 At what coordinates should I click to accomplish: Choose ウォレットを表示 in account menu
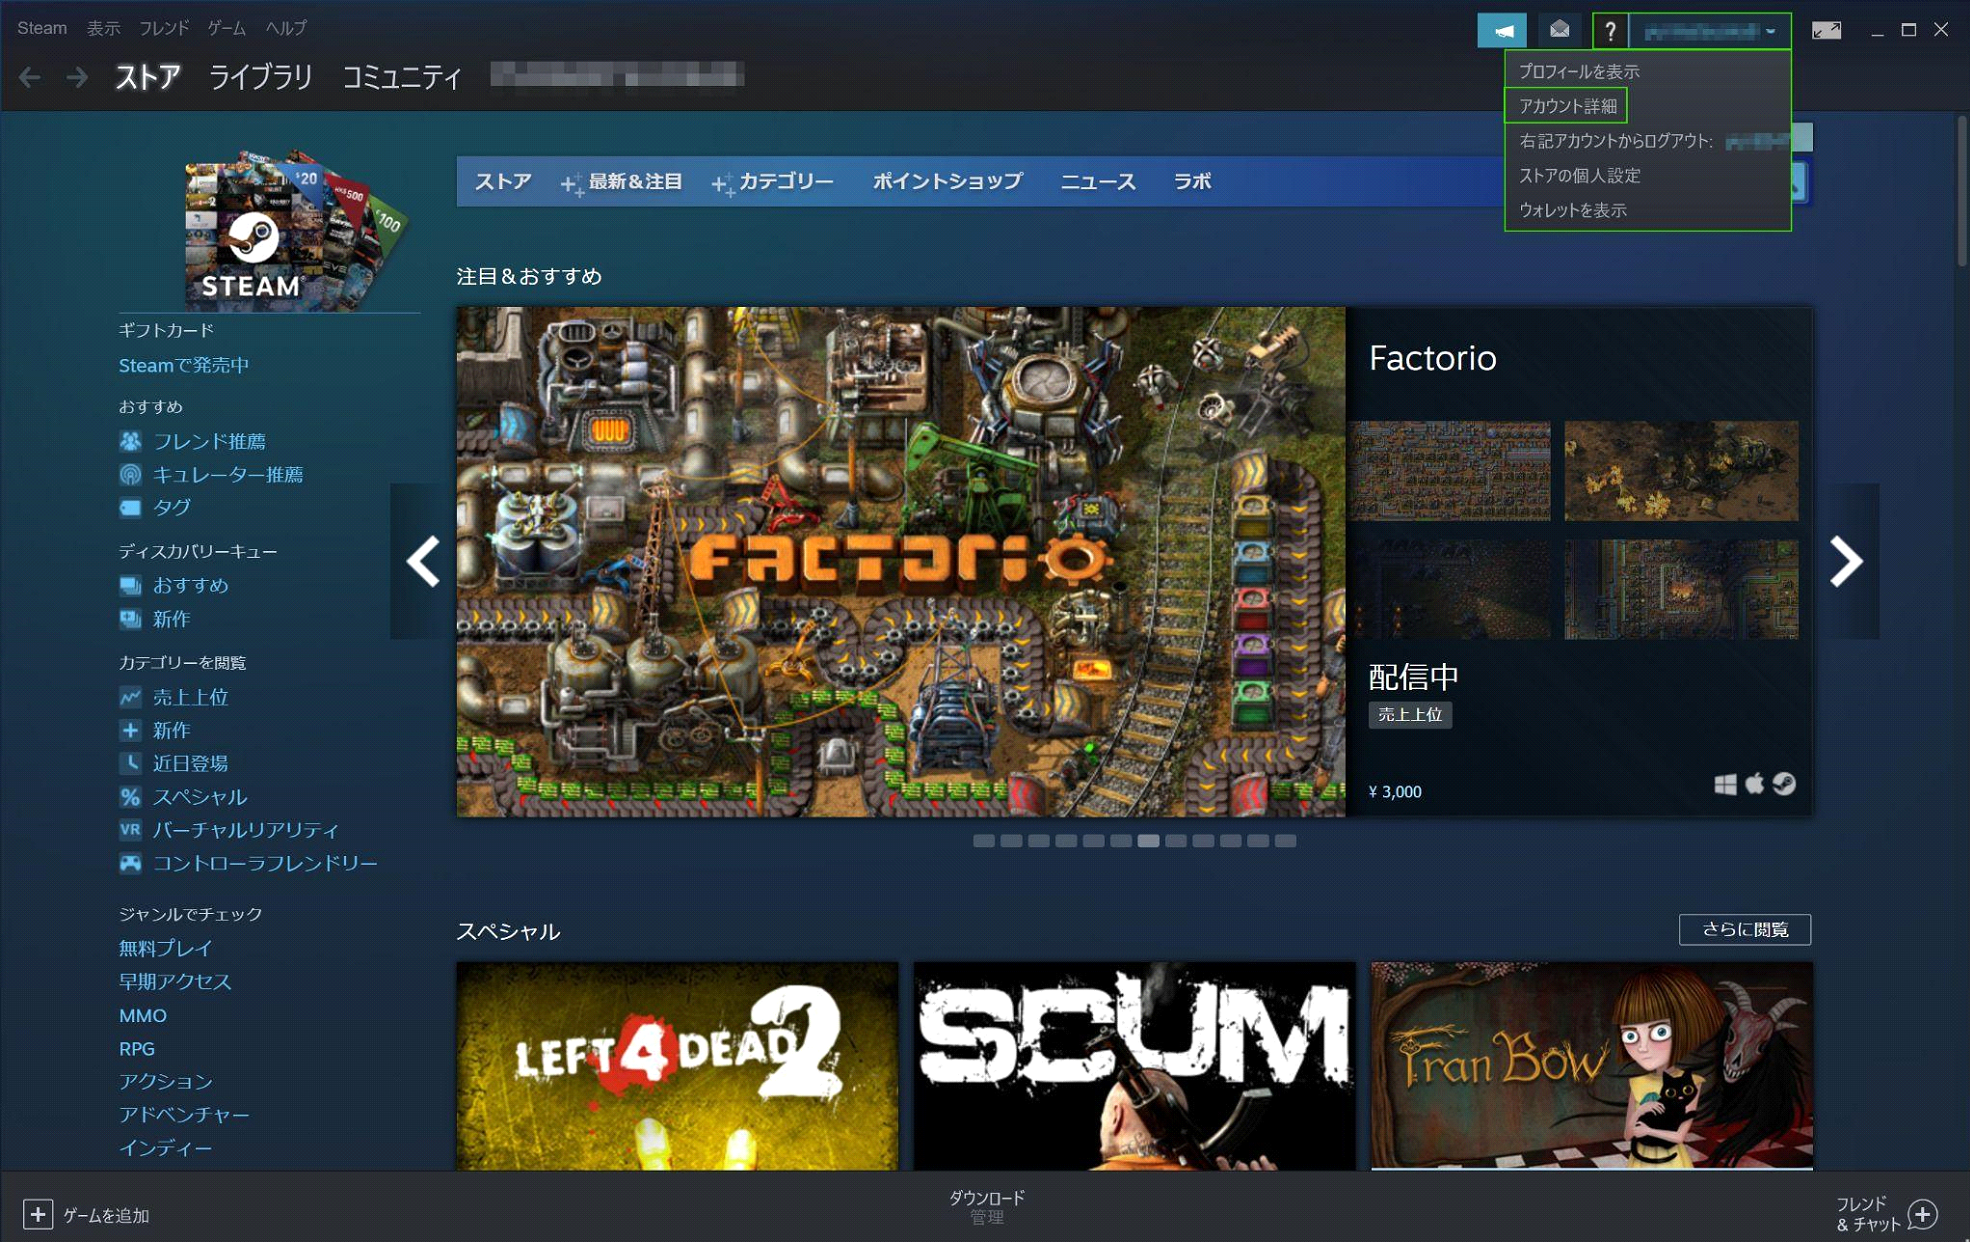(1573, 210)
